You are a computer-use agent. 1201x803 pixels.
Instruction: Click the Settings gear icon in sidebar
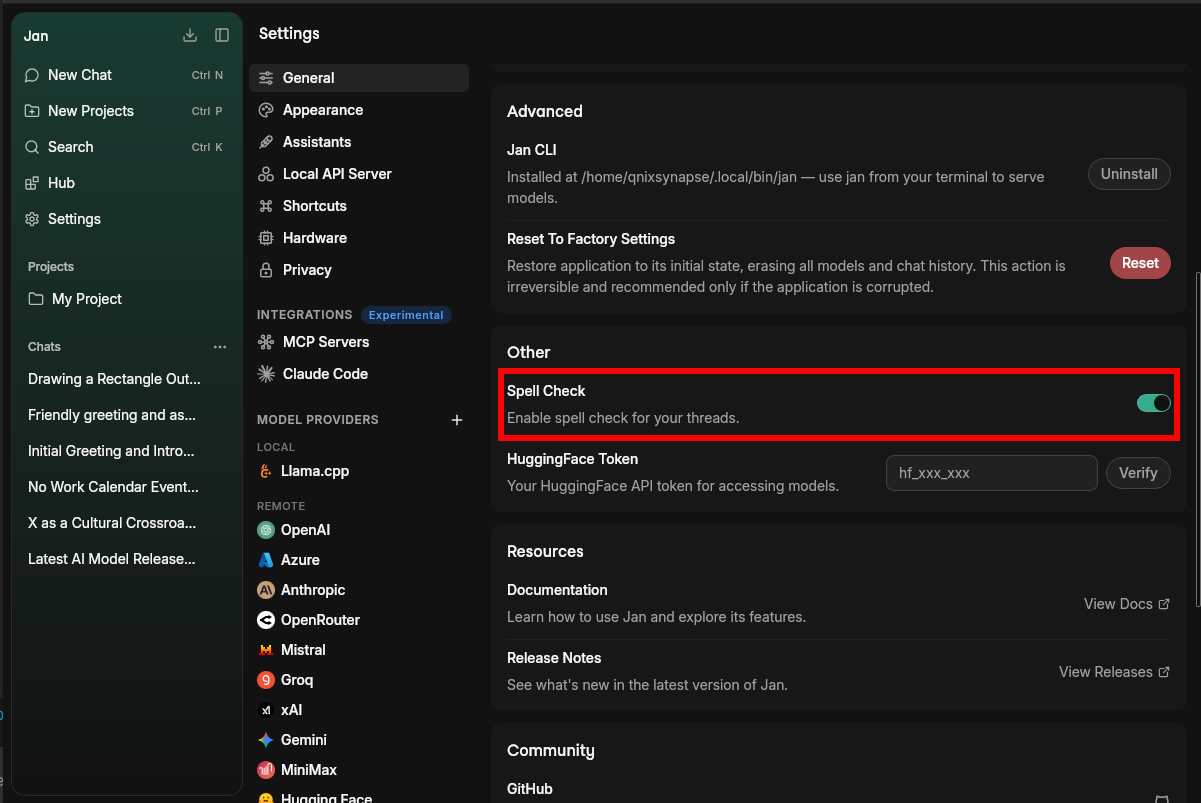point(32,219)
